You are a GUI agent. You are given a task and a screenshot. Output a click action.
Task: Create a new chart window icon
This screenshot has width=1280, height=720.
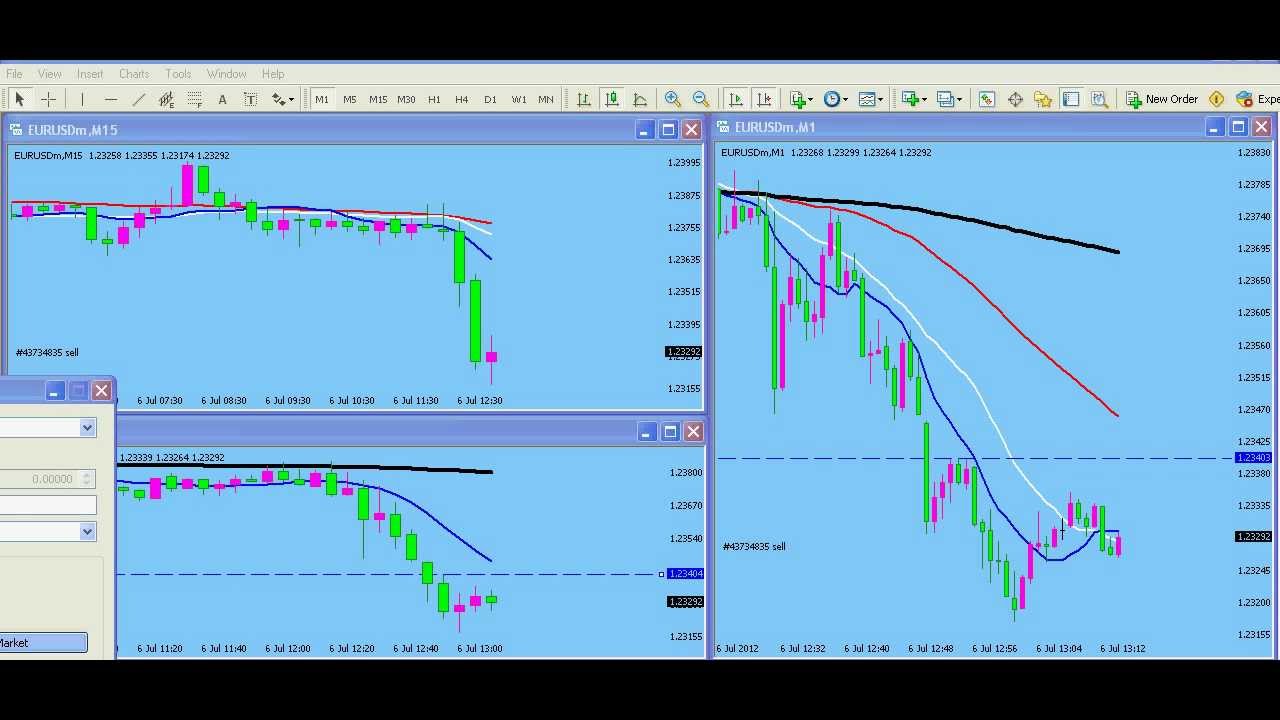(x=910, y=99)
